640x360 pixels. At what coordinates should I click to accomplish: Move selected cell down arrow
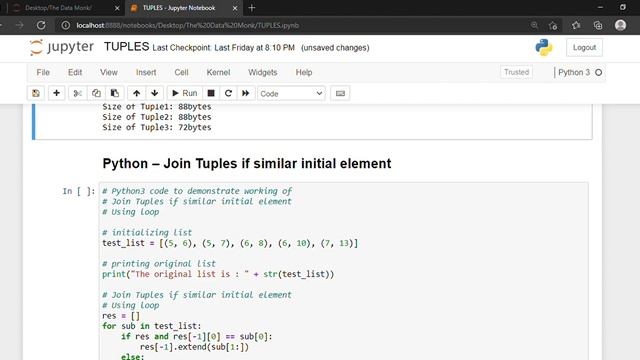coord(155,93)
